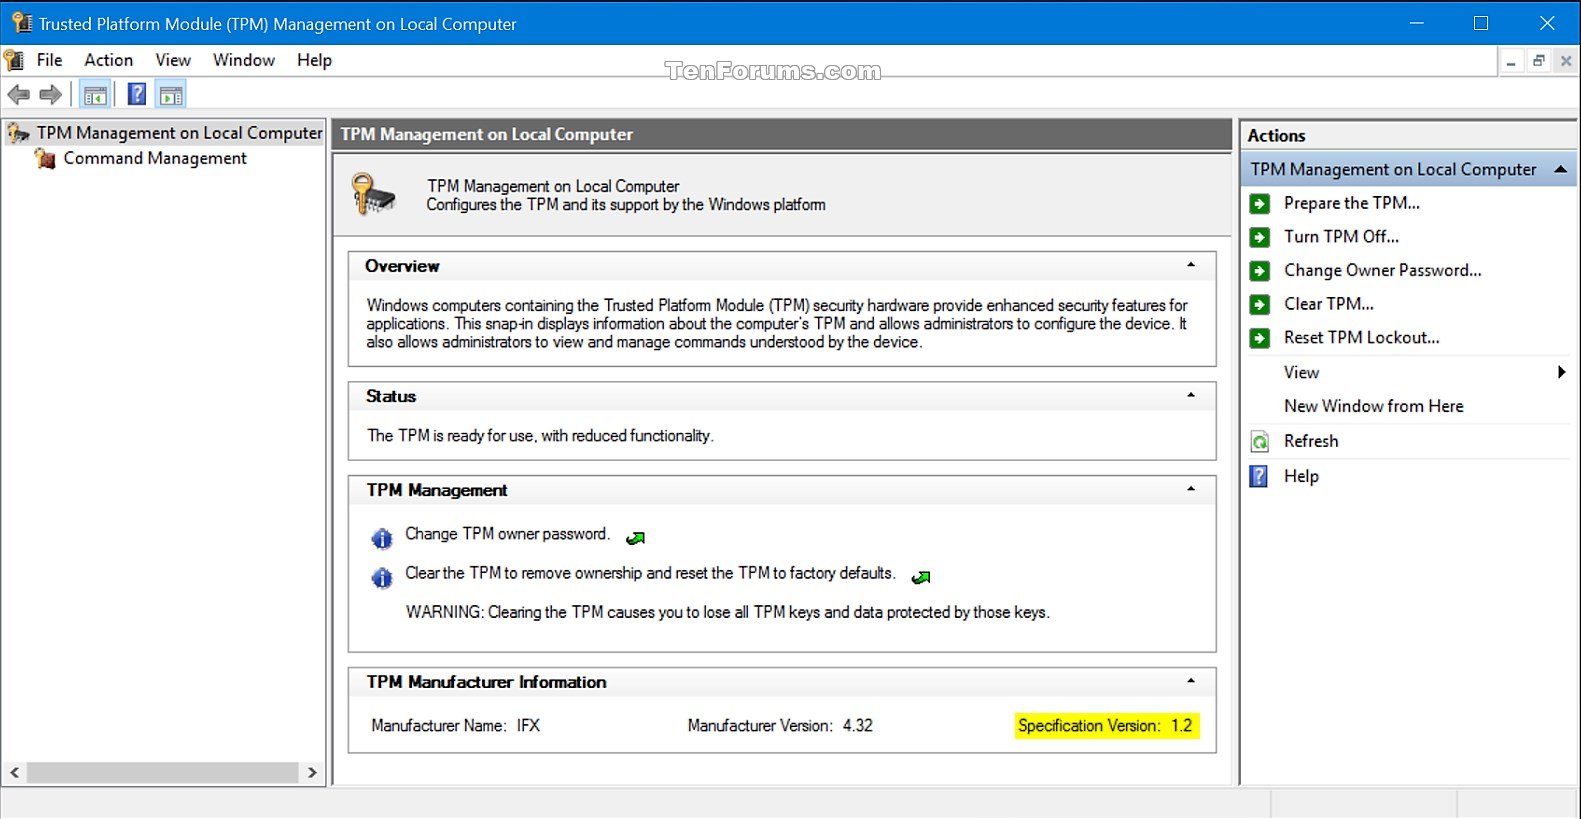Click the Forward arrow toolbar icon

[x=50, y=95]
